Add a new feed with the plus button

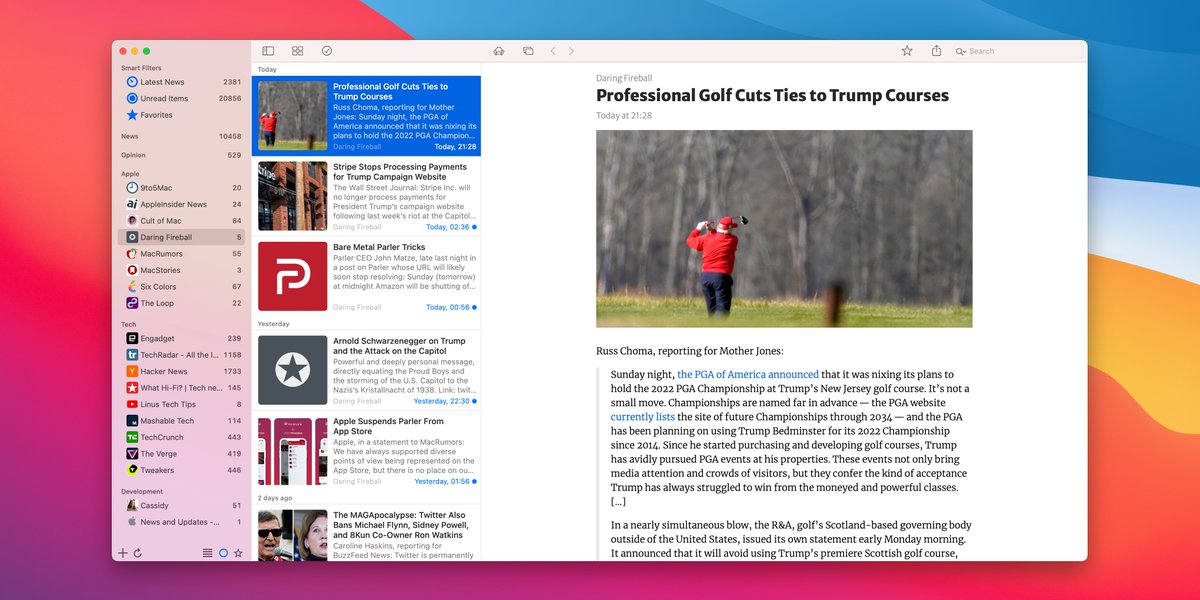tap(123, 552)
